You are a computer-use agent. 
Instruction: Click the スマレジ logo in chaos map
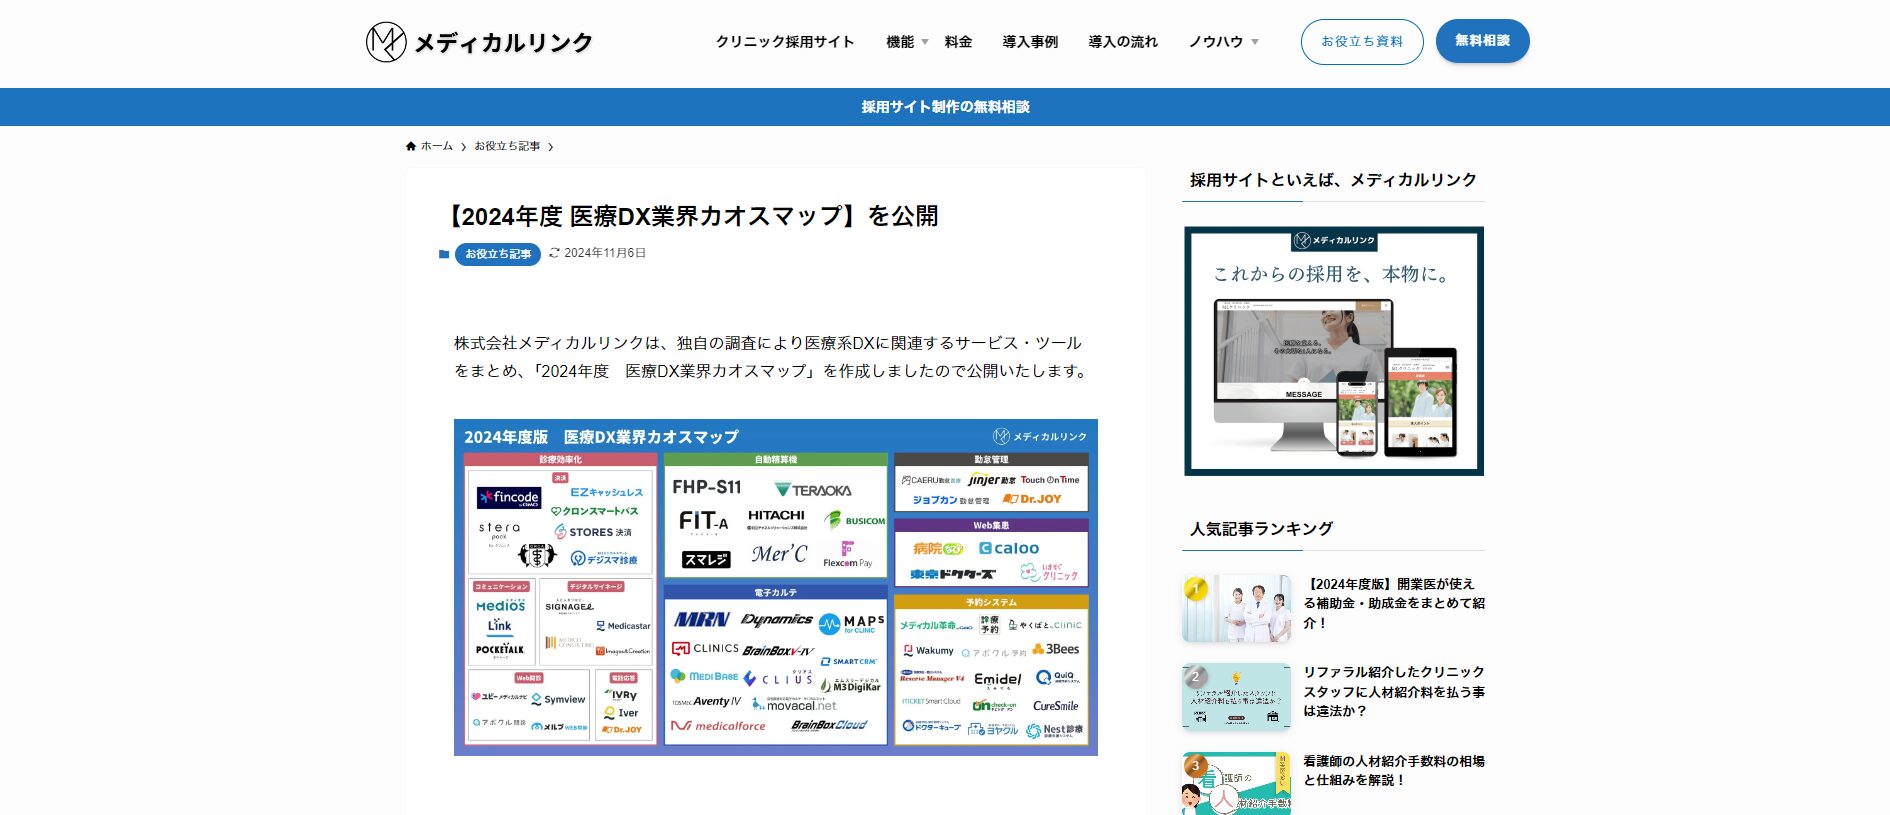706,559
